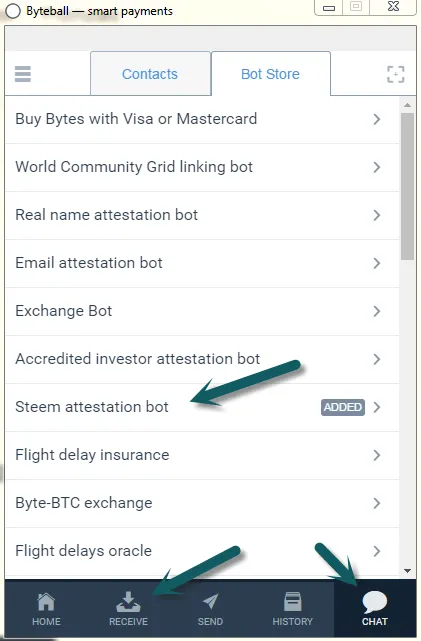Open the Email attestation bot entry
Screen dimensions: 421x641
(x=202, y=263)
